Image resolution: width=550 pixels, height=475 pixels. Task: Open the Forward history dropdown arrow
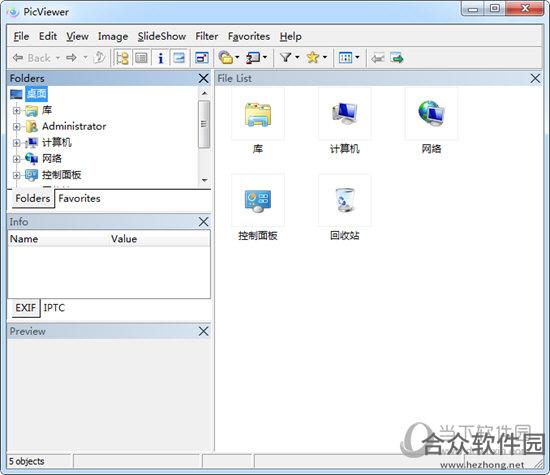point(85,58)
